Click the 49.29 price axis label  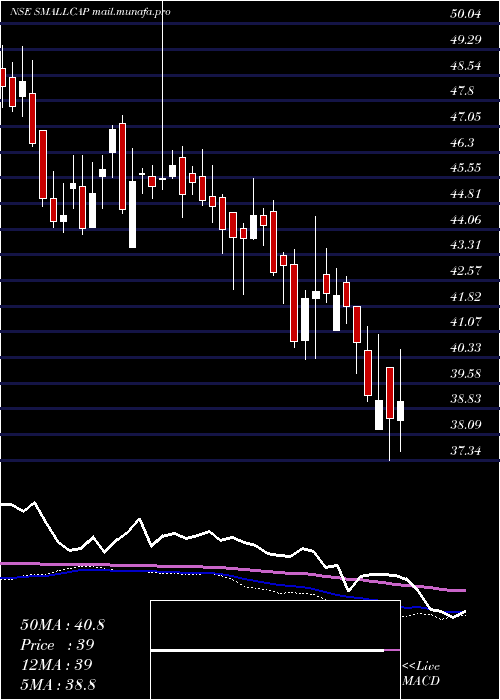point(466,40)
